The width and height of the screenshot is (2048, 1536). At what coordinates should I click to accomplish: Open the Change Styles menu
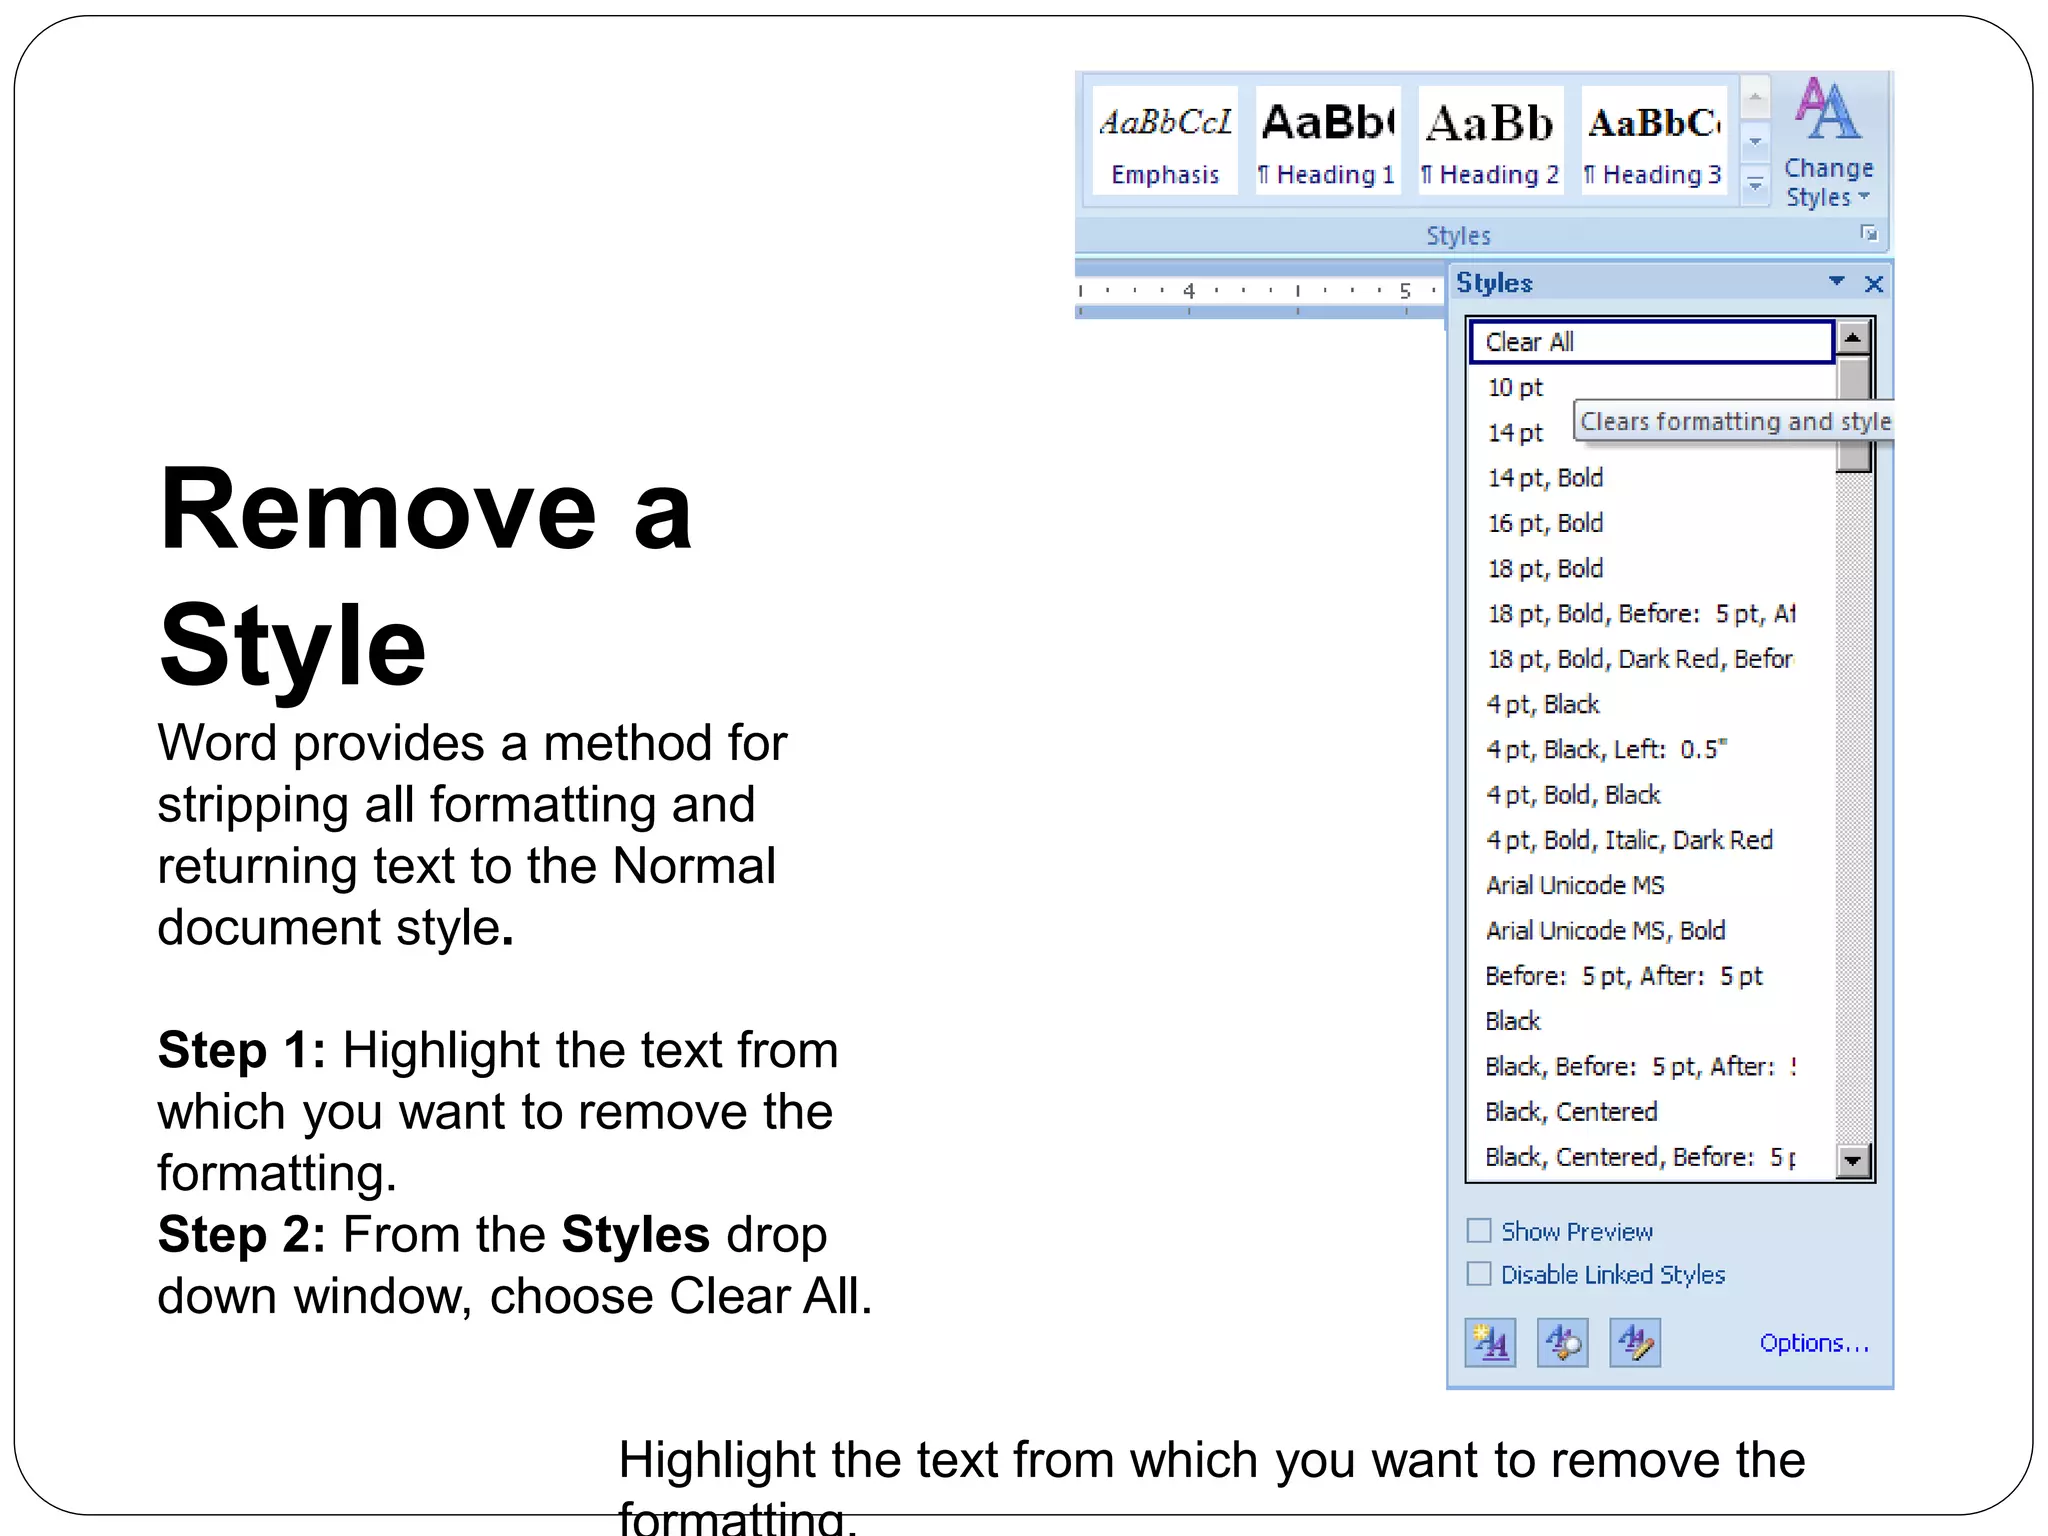1828,144
